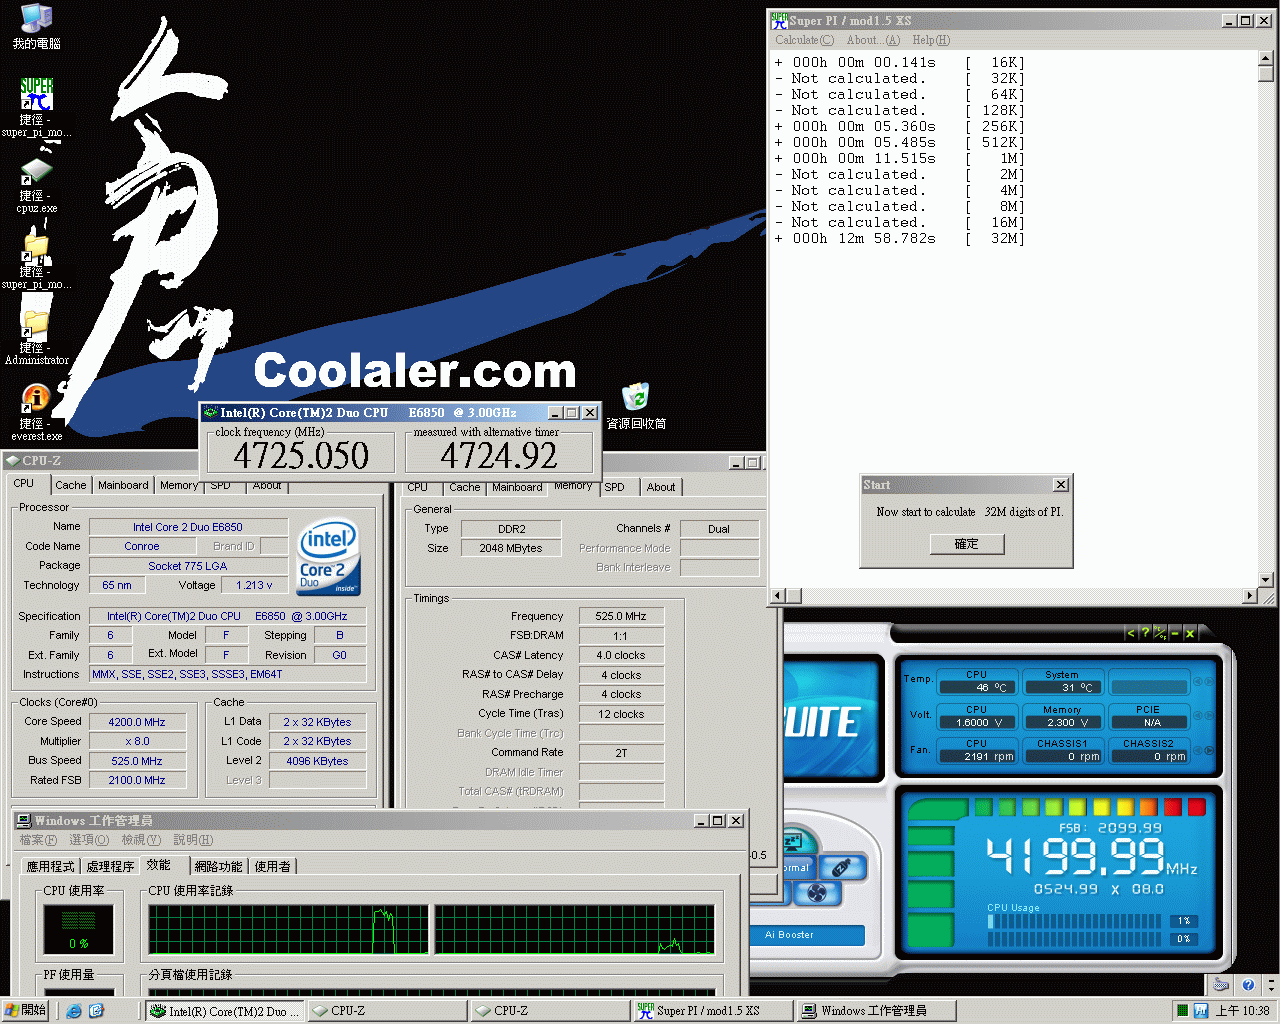Click the right arrow on AI Suite Fan row
Screen dimensions: 1280x1024
tap(1209, 750)
